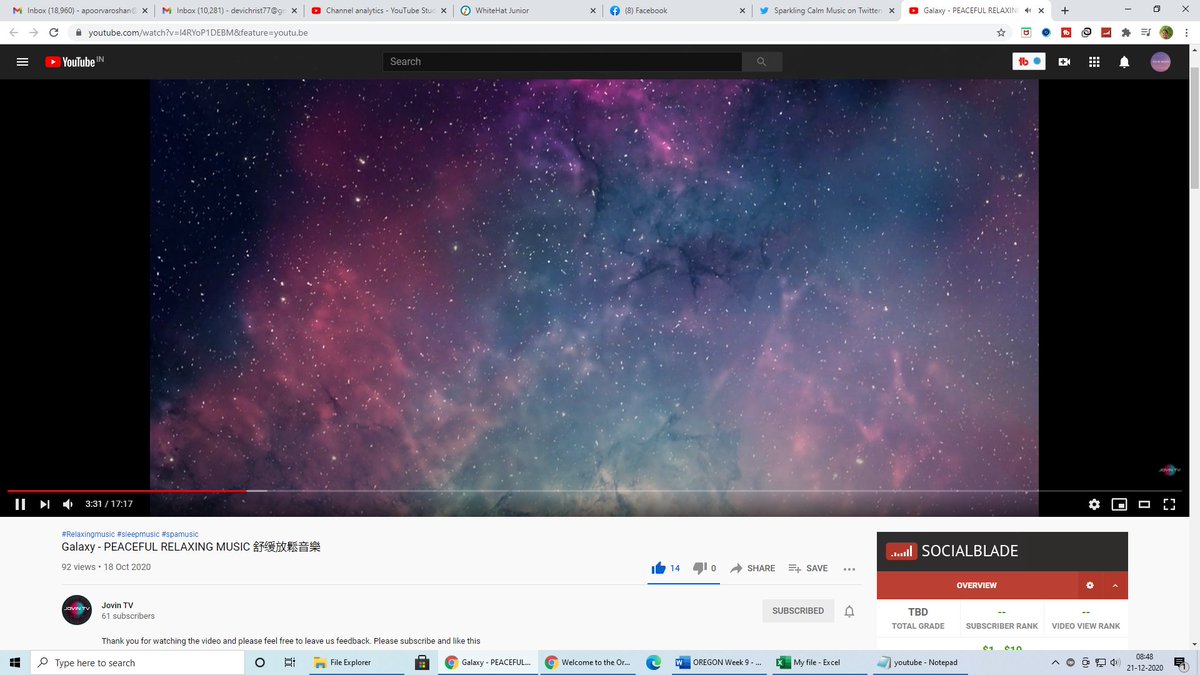Open more actions ellipsis below video
The width and height of the screenshot is (1200, 675).
point(849,569)
